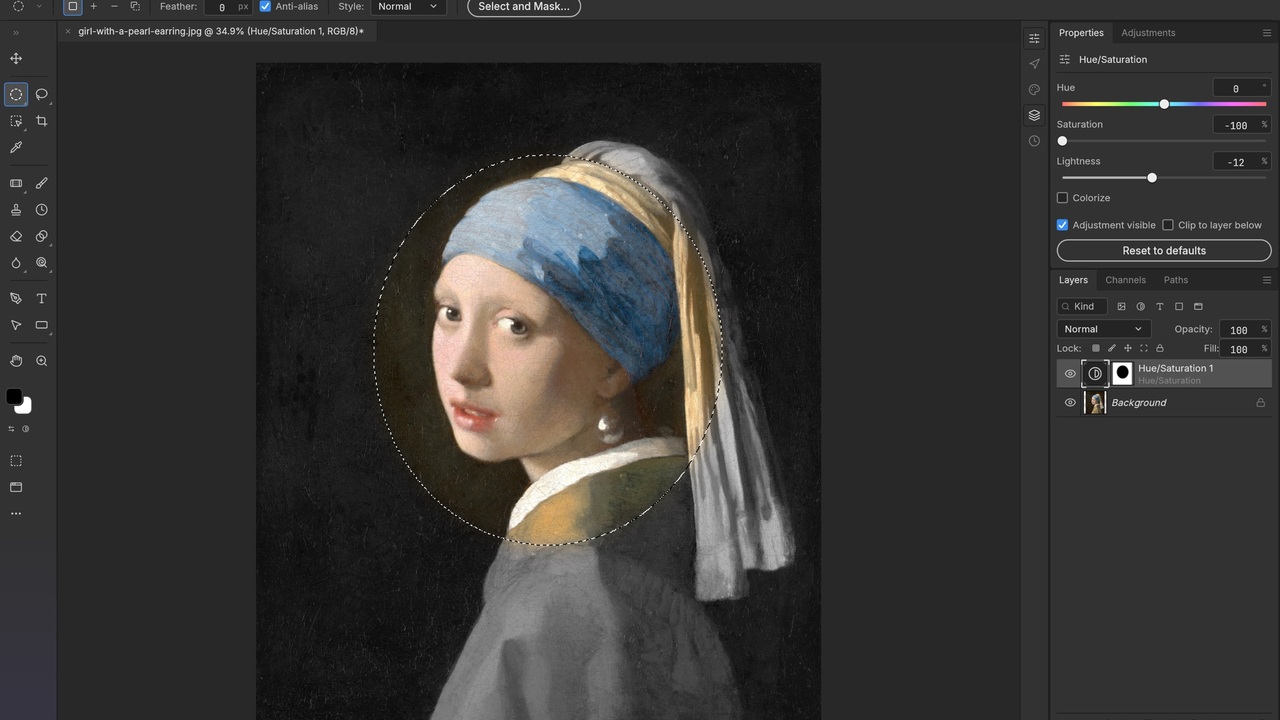Click the Layers panel icon in side strip
The width and height of the screenshot is (1280, 720).
click(x=1034, y=115)
